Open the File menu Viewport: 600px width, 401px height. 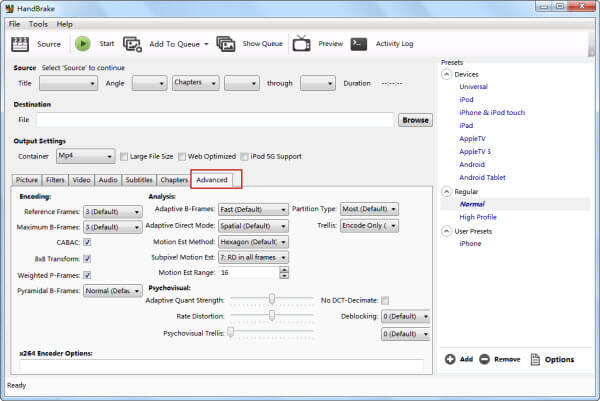point(15,24)
